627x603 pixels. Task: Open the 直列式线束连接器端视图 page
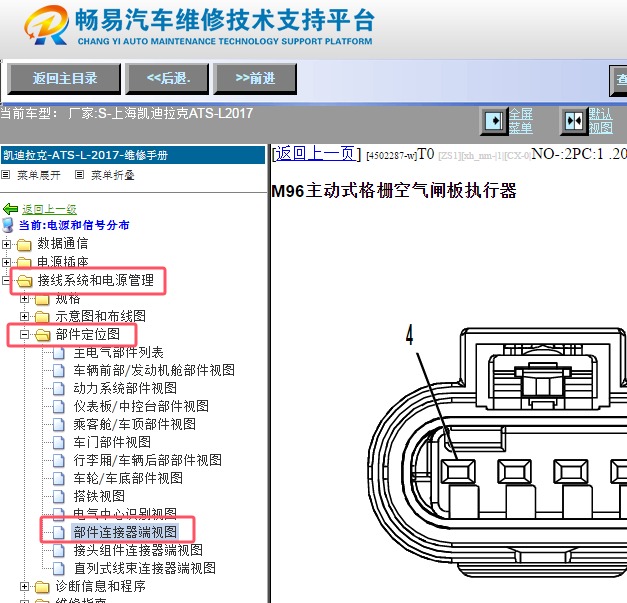(x=144, y=568)
